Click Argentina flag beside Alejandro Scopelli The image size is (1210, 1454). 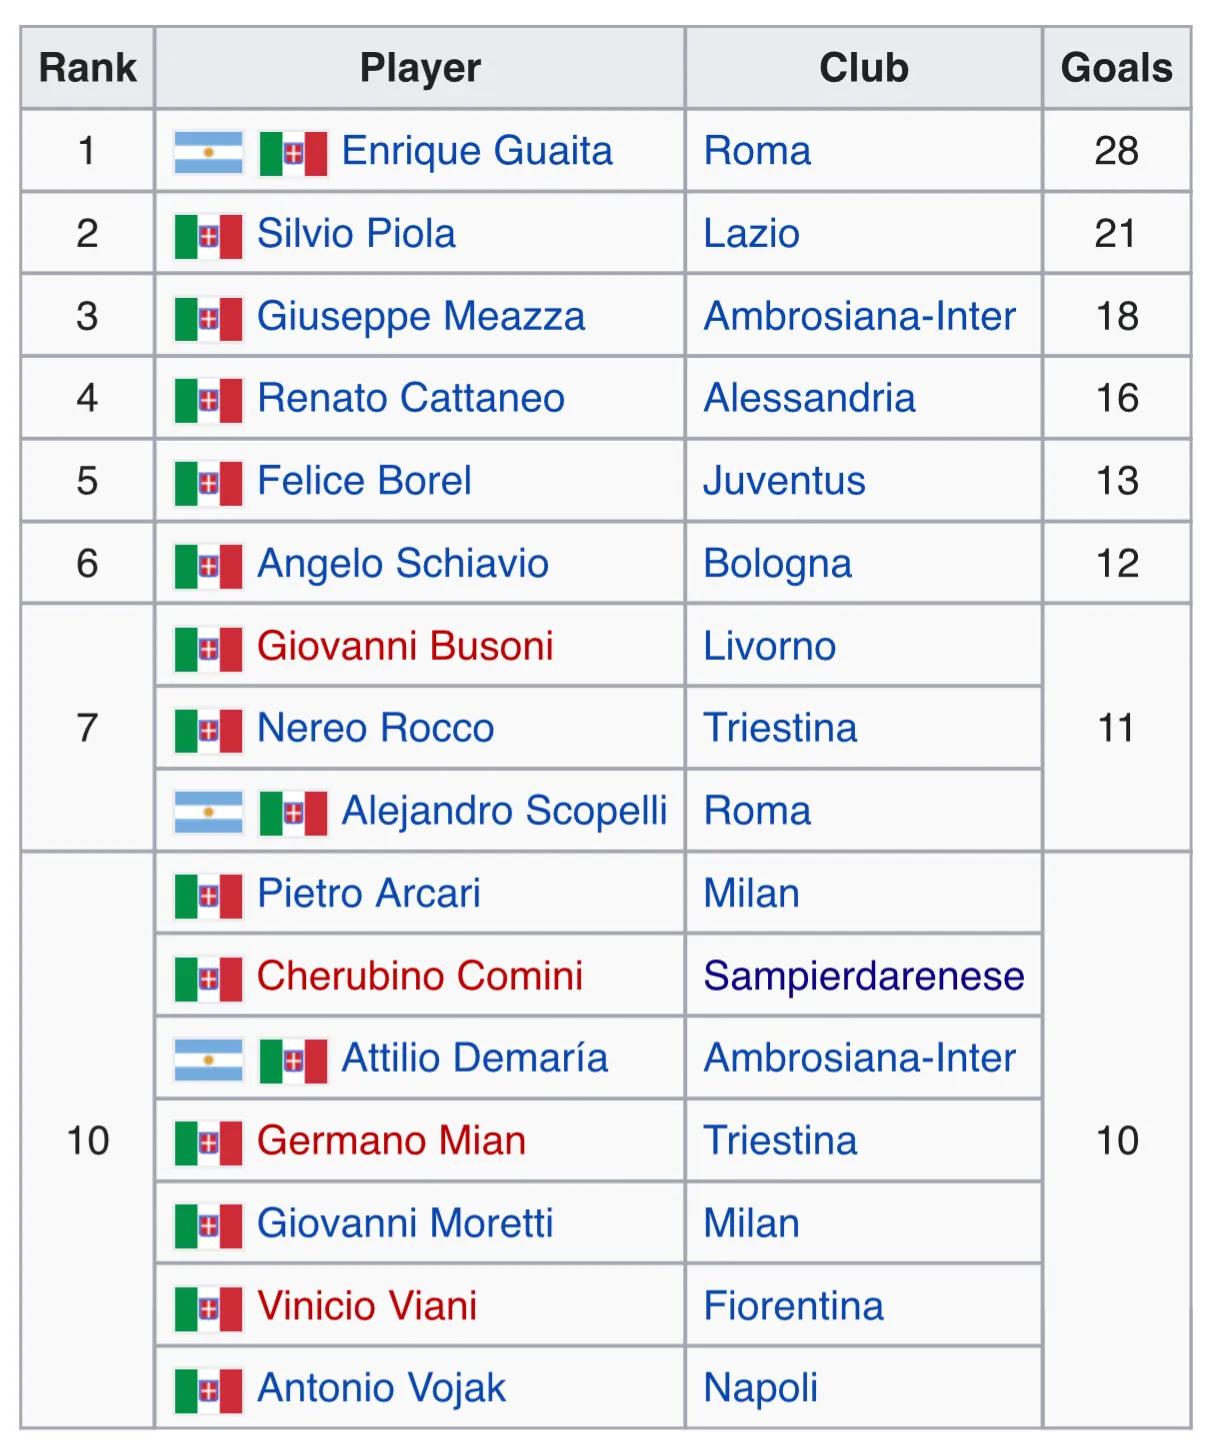click(x=208, y=813)
